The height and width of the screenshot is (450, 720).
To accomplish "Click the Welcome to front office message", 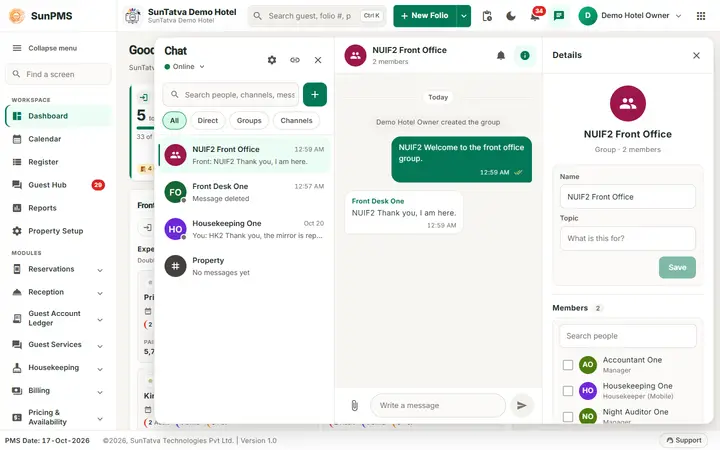I will 461,159.
